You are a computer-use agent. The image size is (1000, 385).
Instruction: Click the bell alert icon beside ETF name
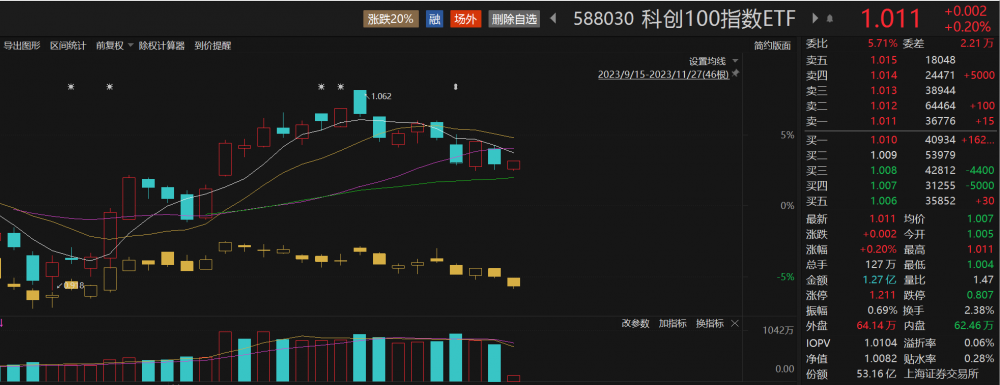830,18
